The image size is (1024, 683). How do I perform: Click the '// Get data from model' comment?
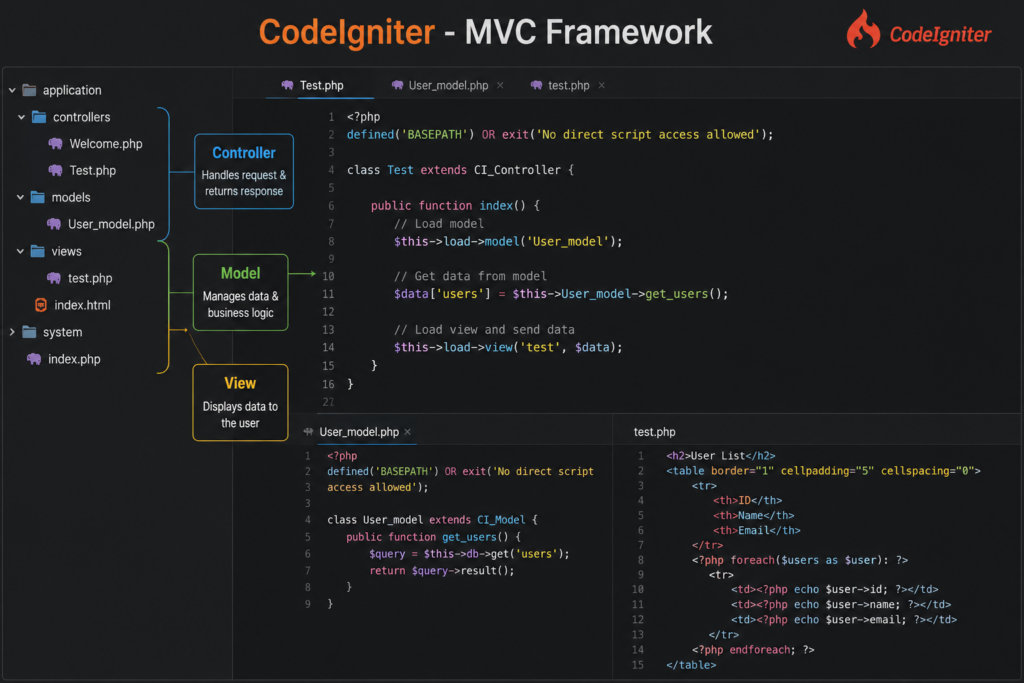coord(470,276)
